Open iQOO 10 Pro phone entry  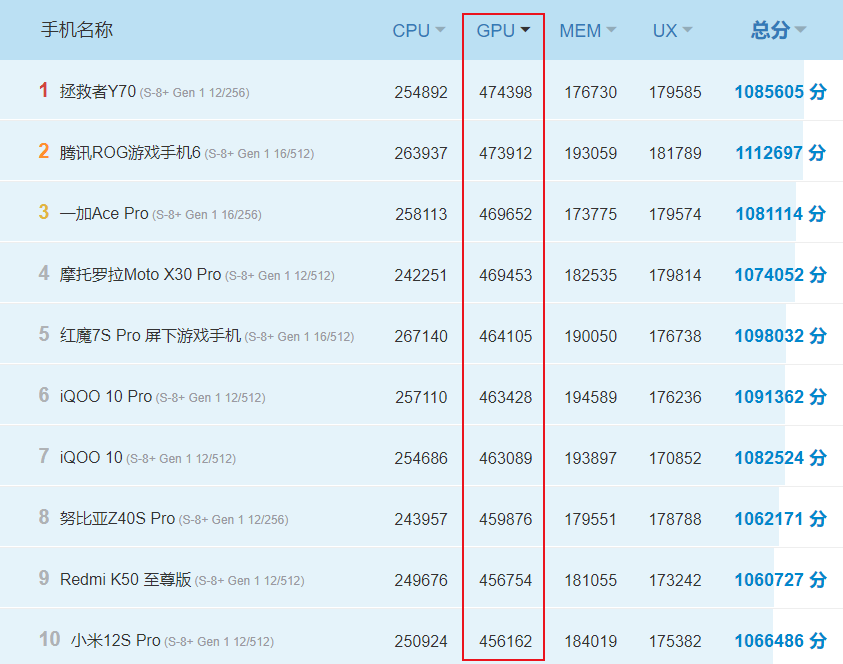(106, 397)
